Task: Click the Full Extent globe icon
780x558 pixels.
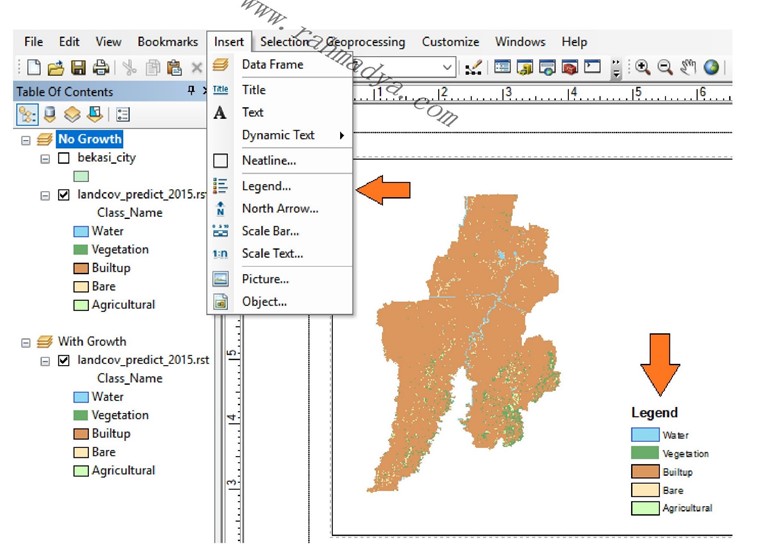Action: pos(712,68)
